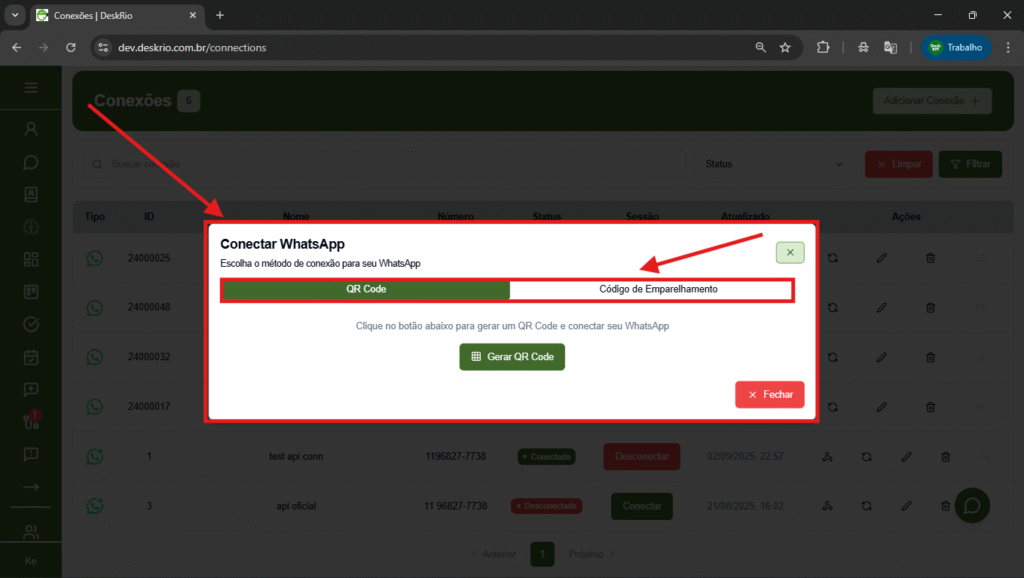
Task: Click the Adicionar Conexão button
Action: (x=932, y=101)
